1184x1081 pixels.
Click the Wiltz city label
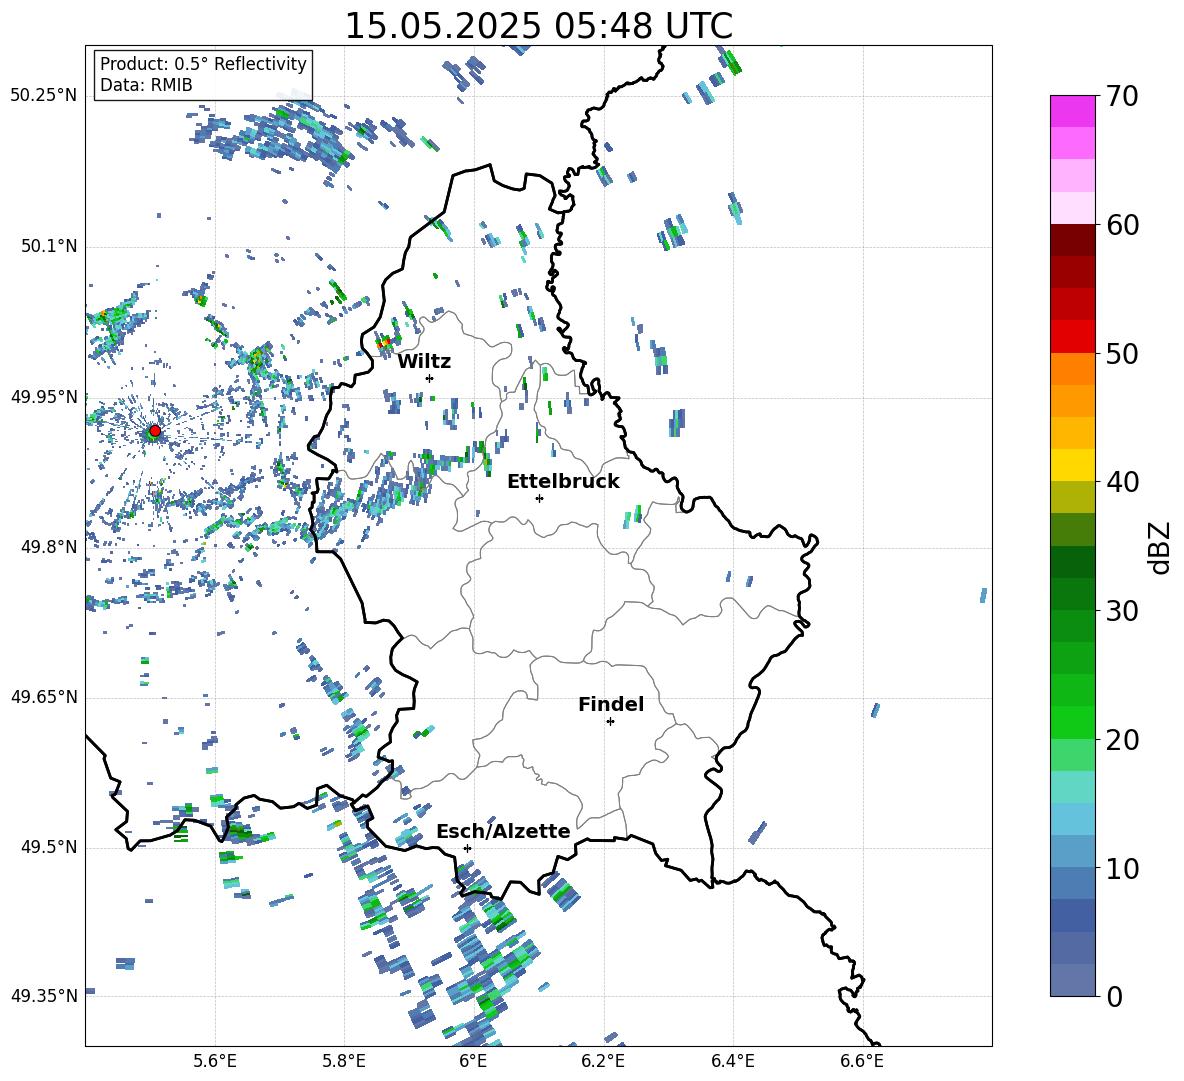(x=424, y=362)
